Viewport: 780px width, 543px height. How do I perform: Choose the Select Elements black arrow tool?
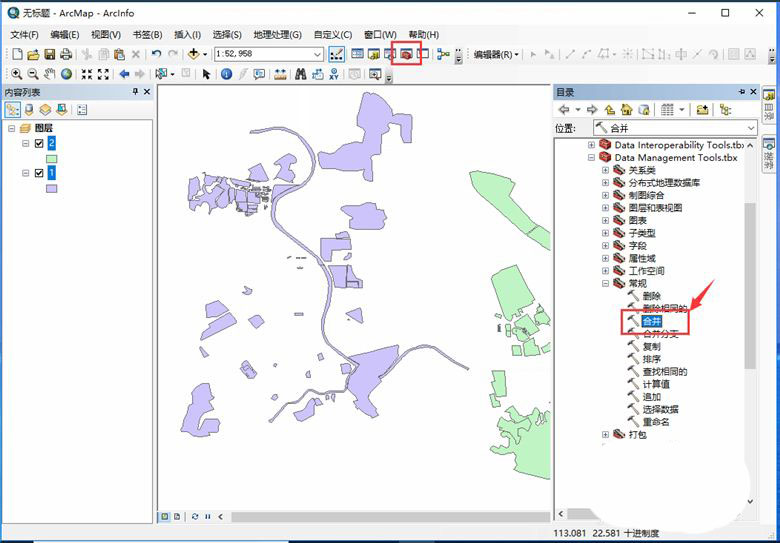click(206, 74)
